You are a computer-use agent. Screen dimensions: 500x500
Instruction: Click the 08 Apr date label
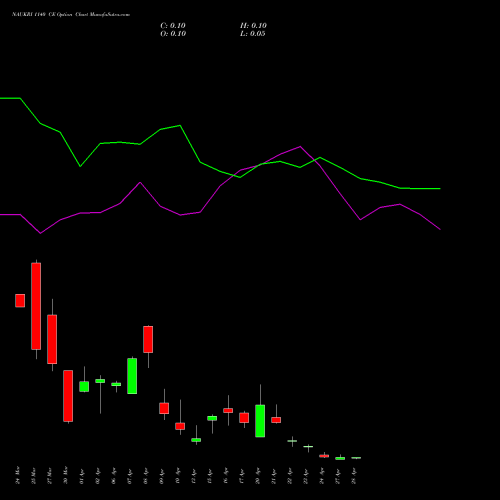146,476
